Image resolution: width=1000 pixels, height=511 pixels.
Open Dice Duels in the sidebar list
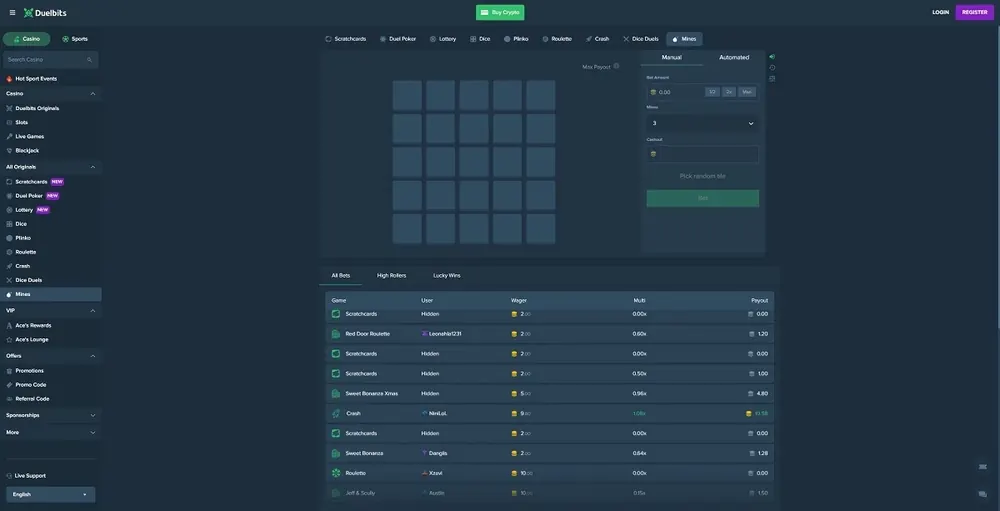click(28, 280)
